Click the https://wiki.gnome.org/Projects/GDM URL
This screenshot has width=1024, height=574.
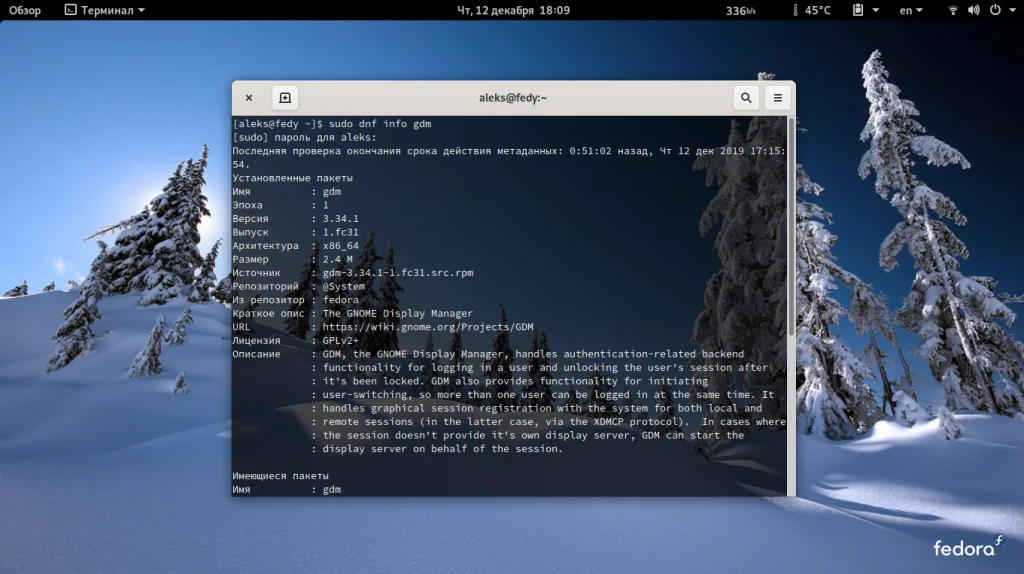tap(428, 327)
